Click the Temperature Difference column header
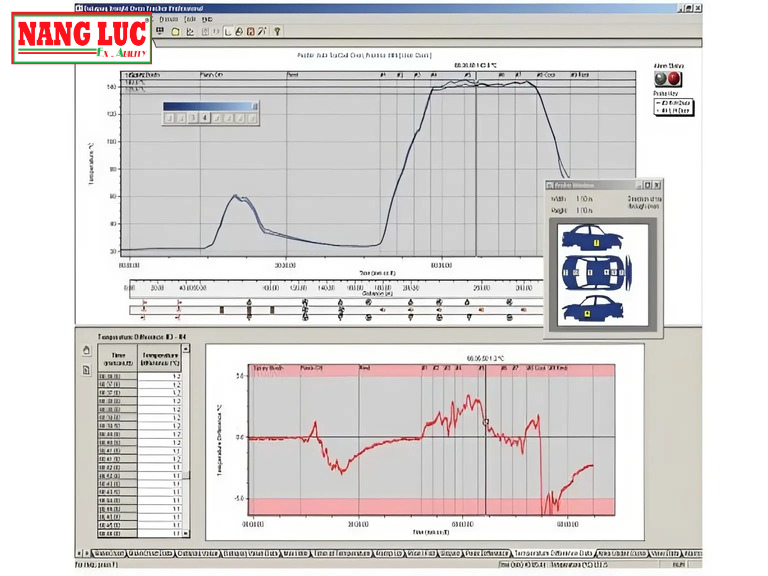 [160, 358]
